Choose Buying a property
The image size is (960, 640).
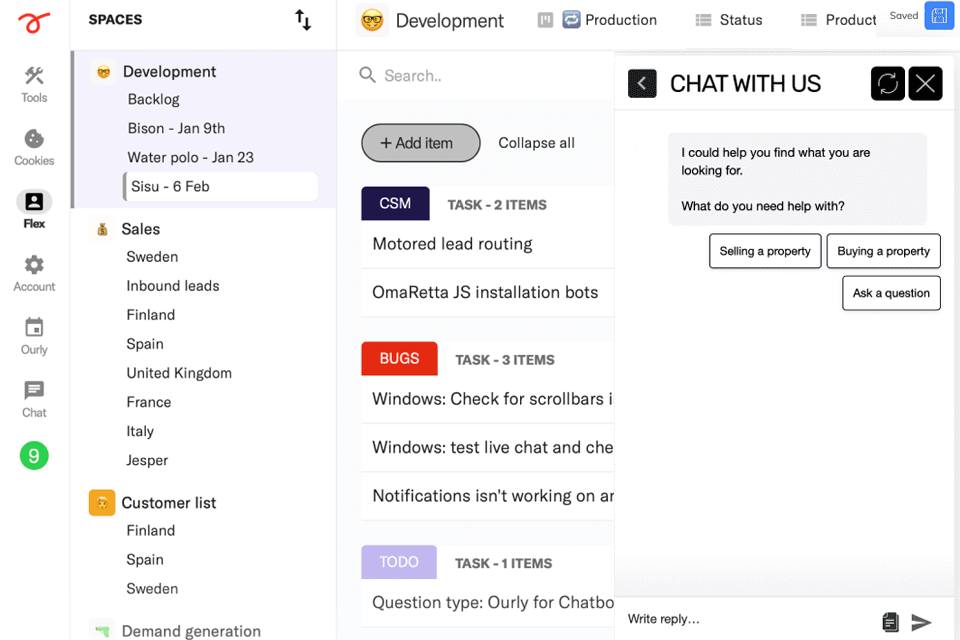883,251
